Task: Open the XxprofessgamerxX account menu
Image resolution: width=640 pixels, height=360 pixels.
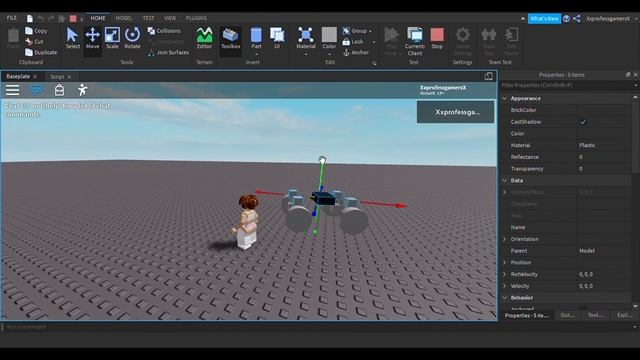Action: [608, 18]
